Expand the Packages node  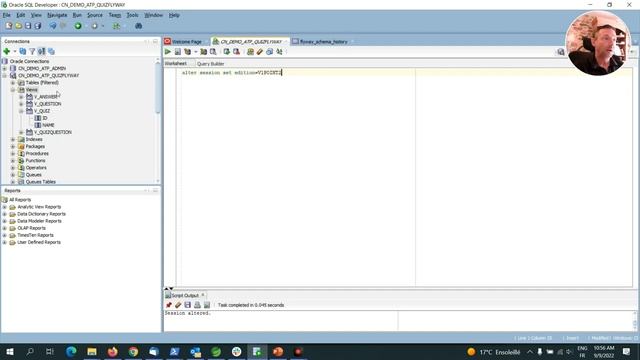coord(13,147)
